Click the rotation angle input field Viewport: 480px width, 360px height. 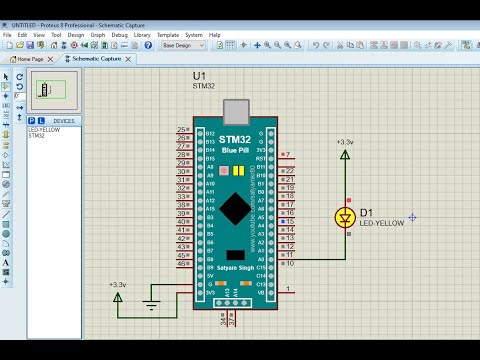coord(20,96)
